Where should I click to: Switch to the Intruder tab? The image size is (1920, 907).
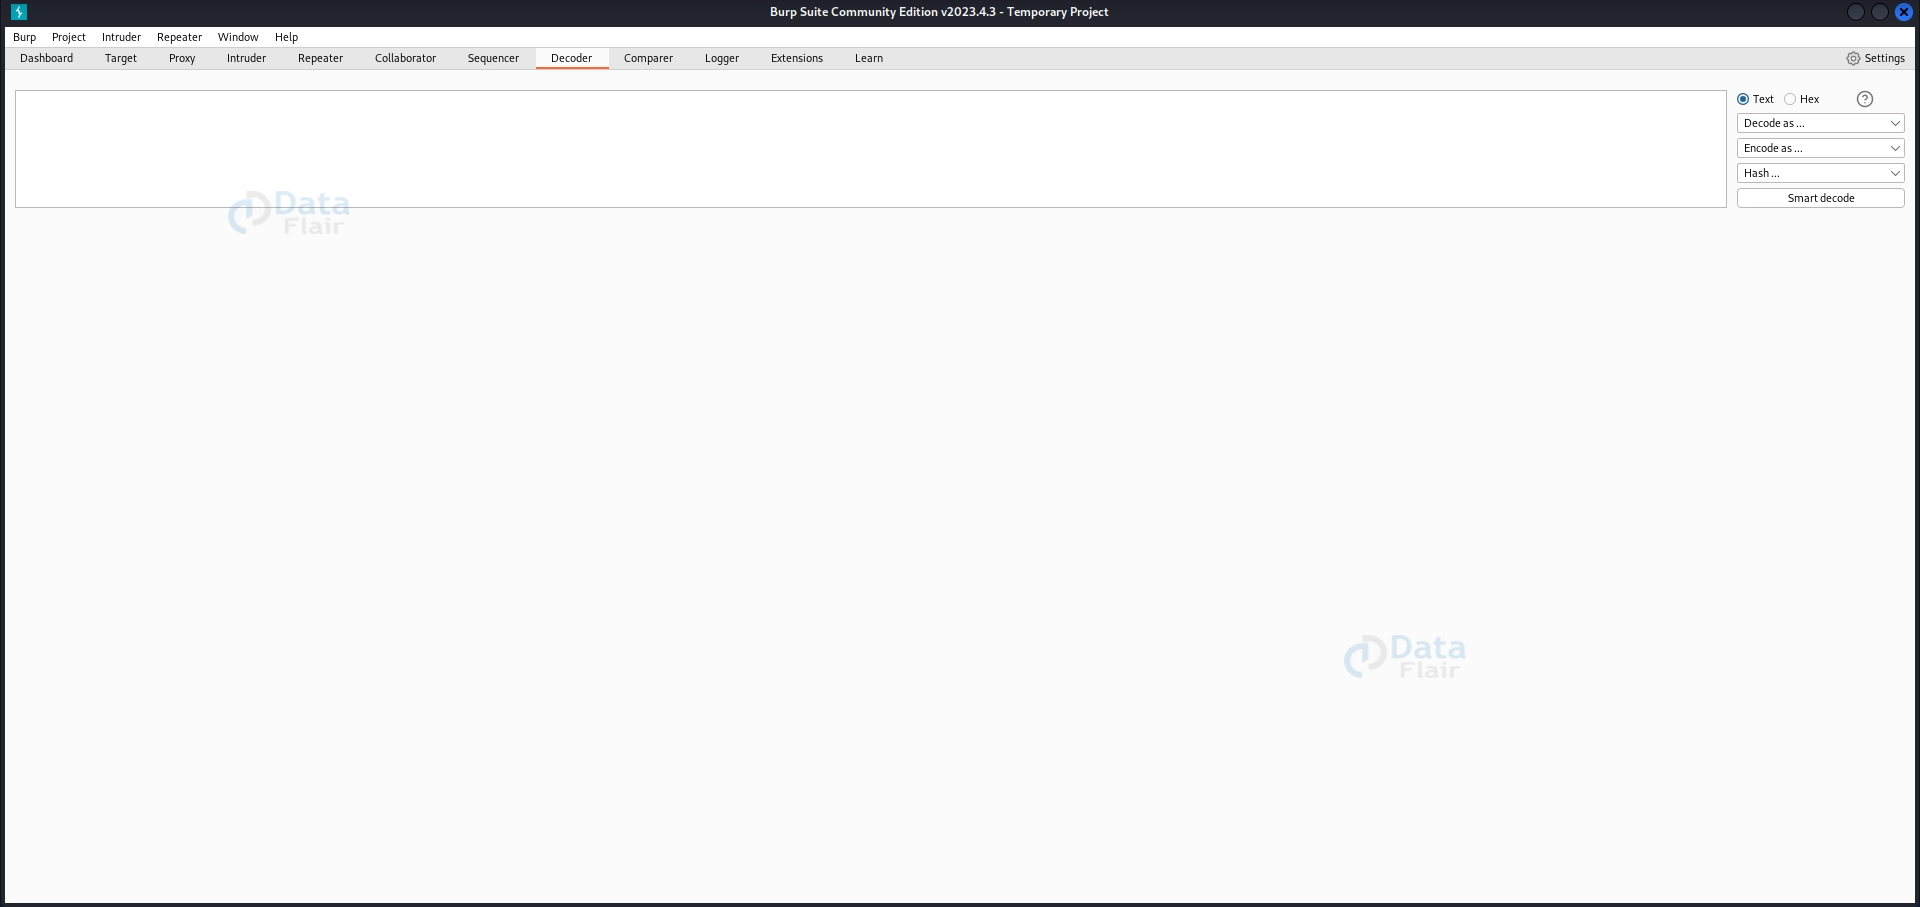tap(246, 58)
